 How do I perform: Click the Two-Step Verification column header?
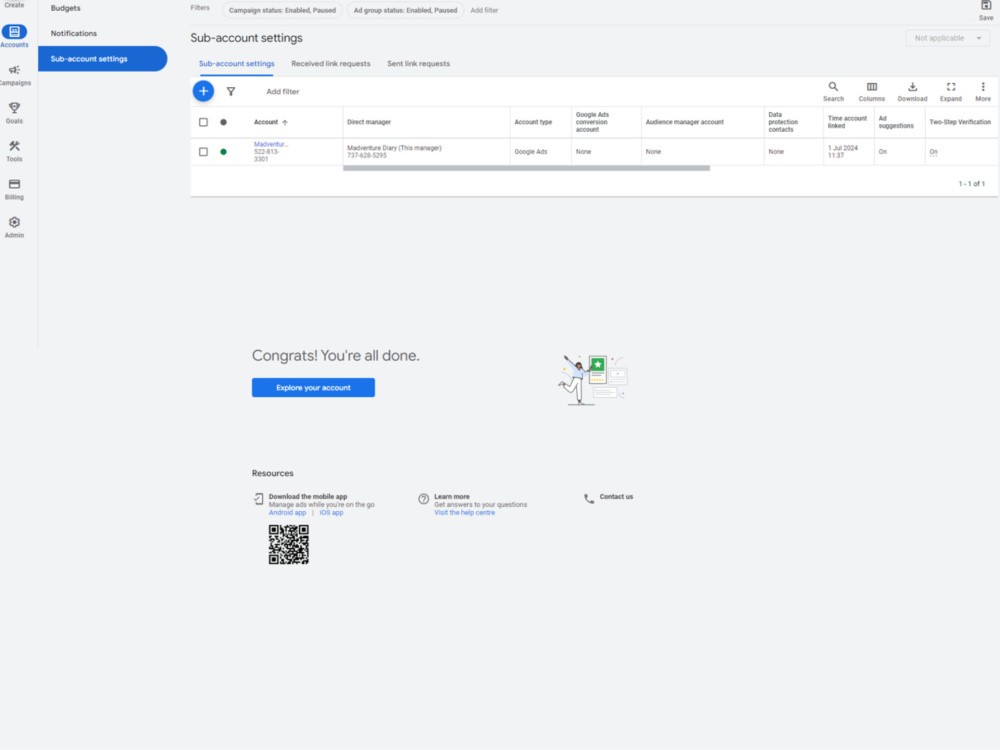960,122
